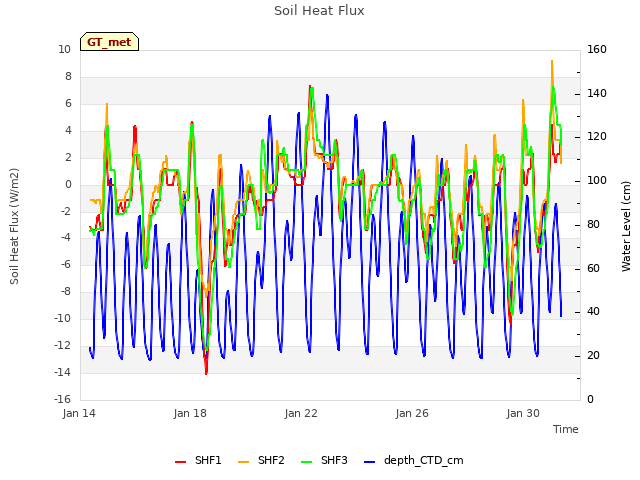Viewport: 640px width, 480px height.
Task: Toggle the SHF1 series in legend
Action: (198, 460)
